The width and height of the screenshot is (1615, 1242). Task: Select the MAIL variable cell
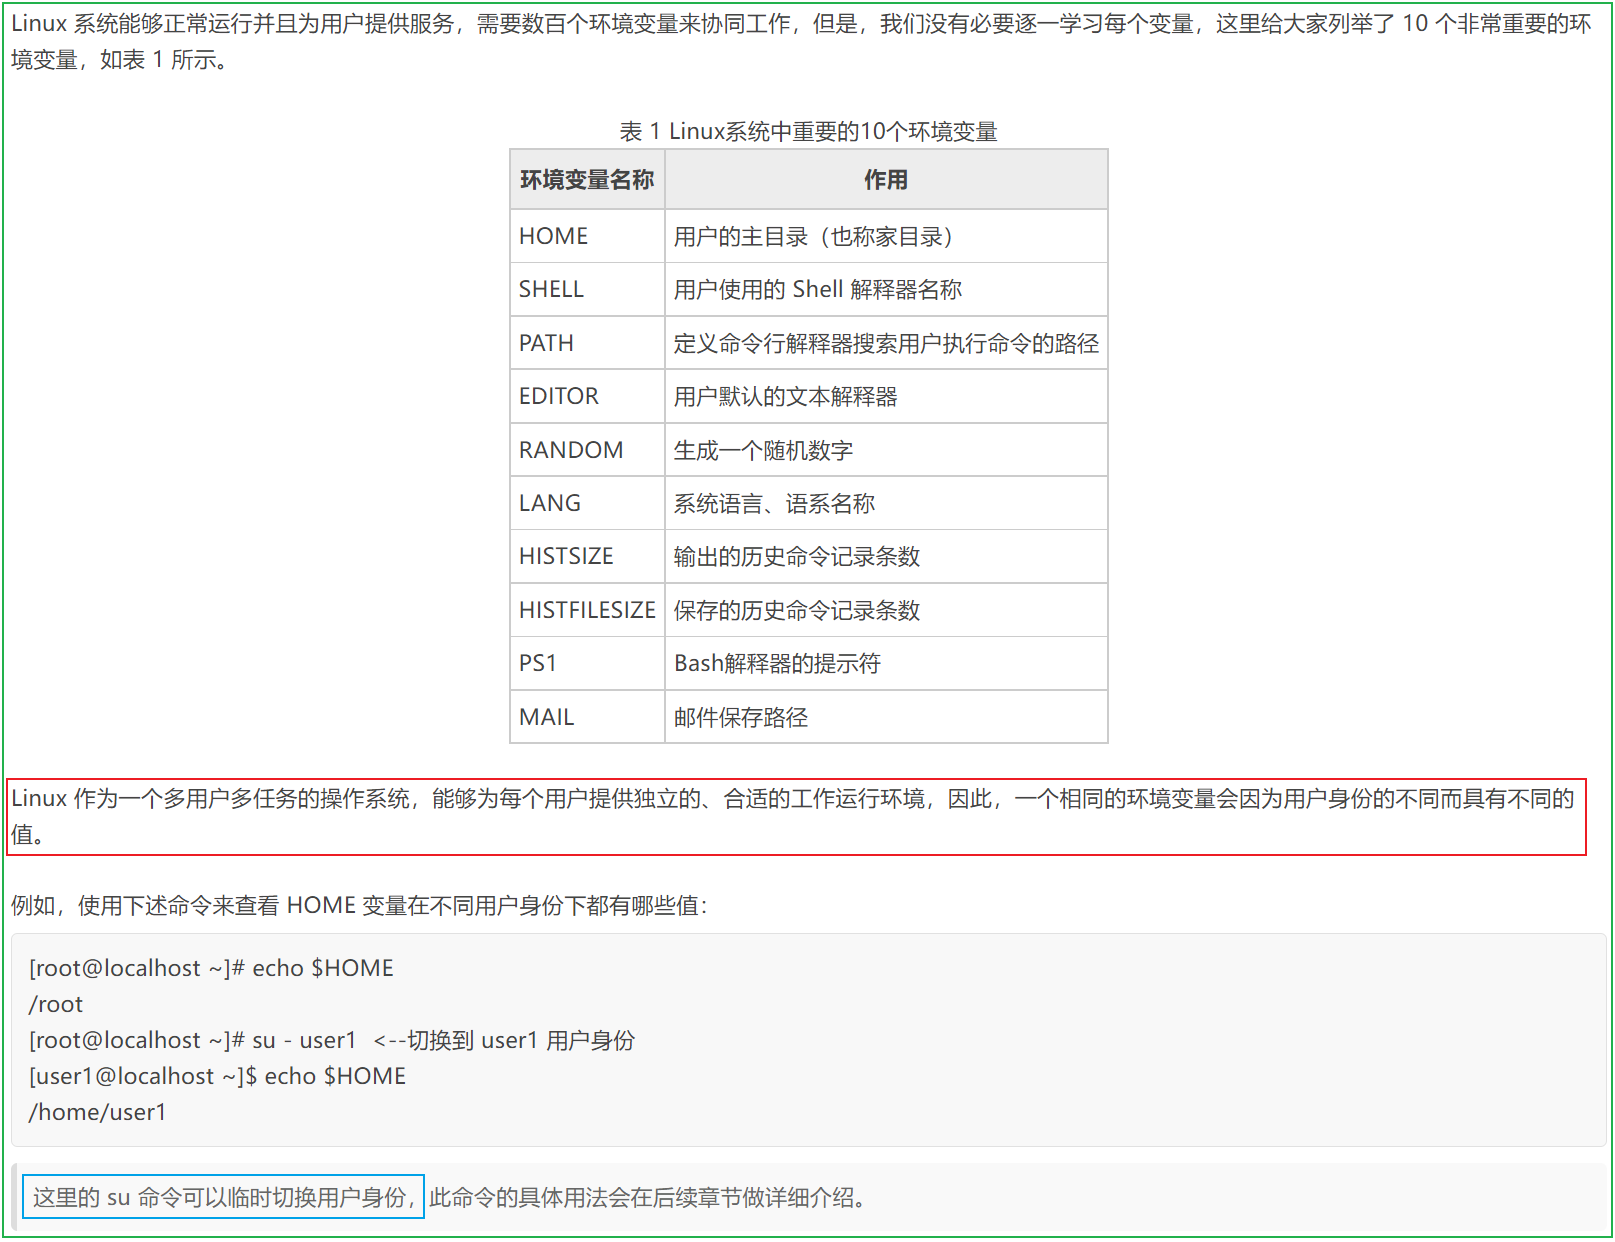[587, 717]
